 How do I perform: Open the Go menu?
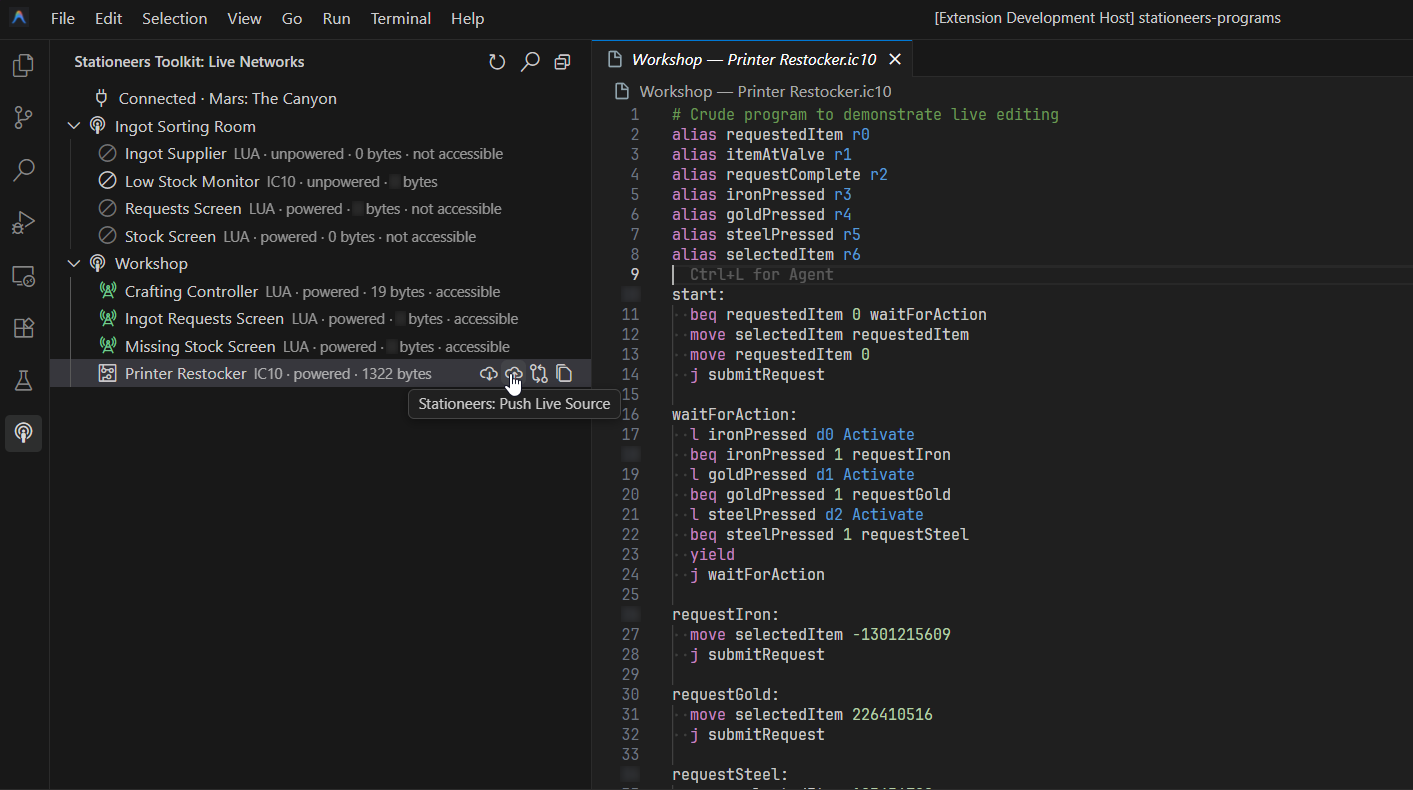tap(292, 18)
